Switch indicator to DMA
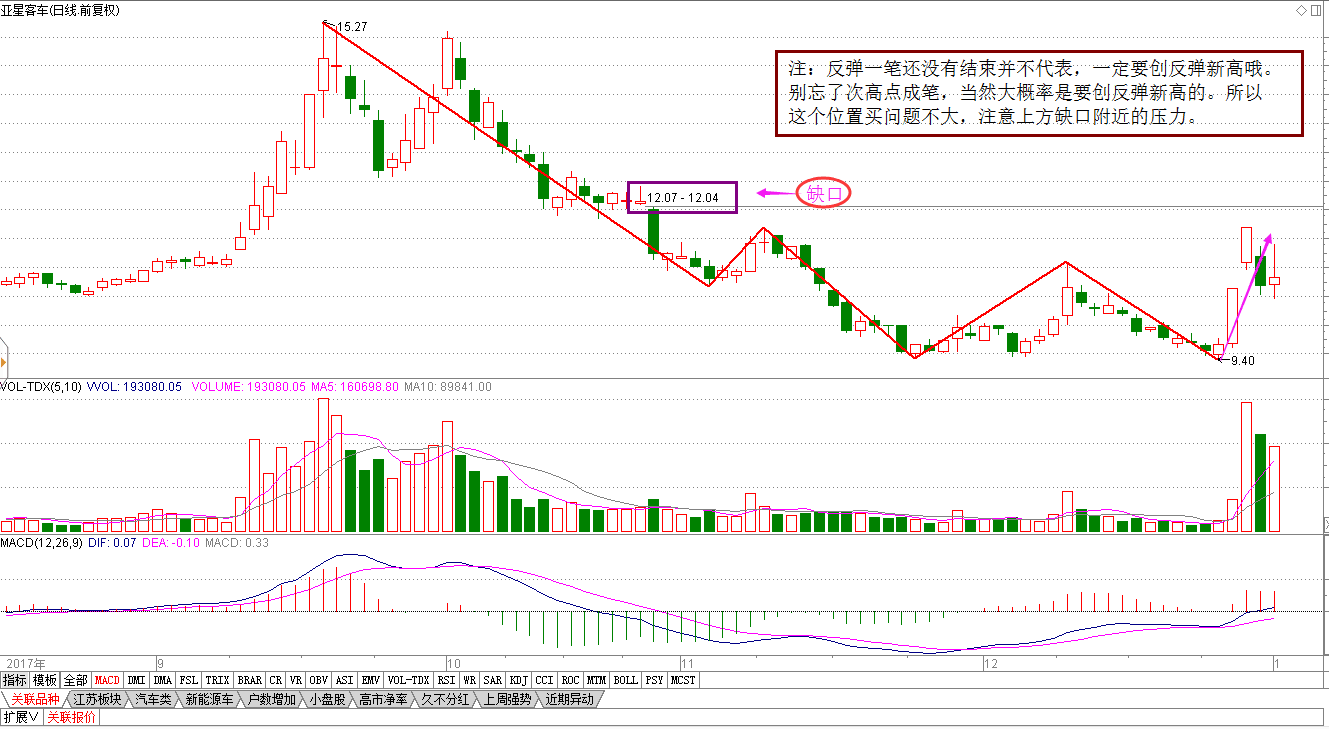The image size is (1329, 729). click(163, 680)
